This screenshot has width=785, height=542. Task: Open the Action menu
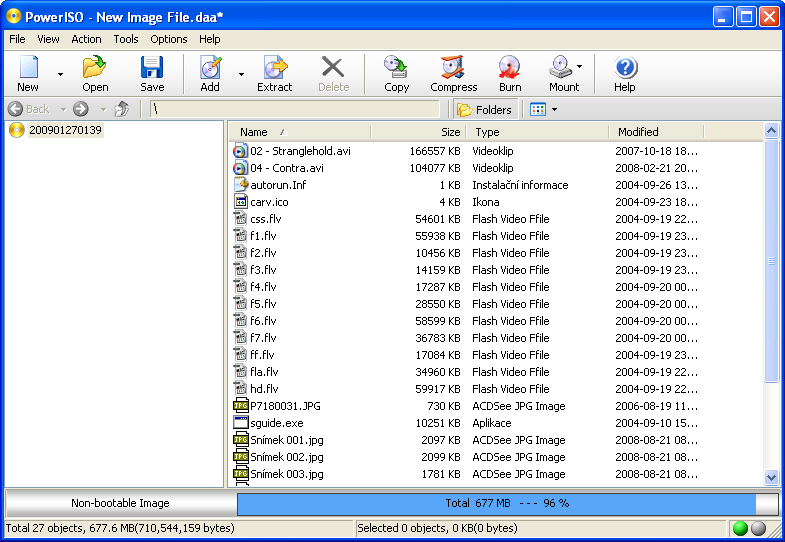click(86, 39)
